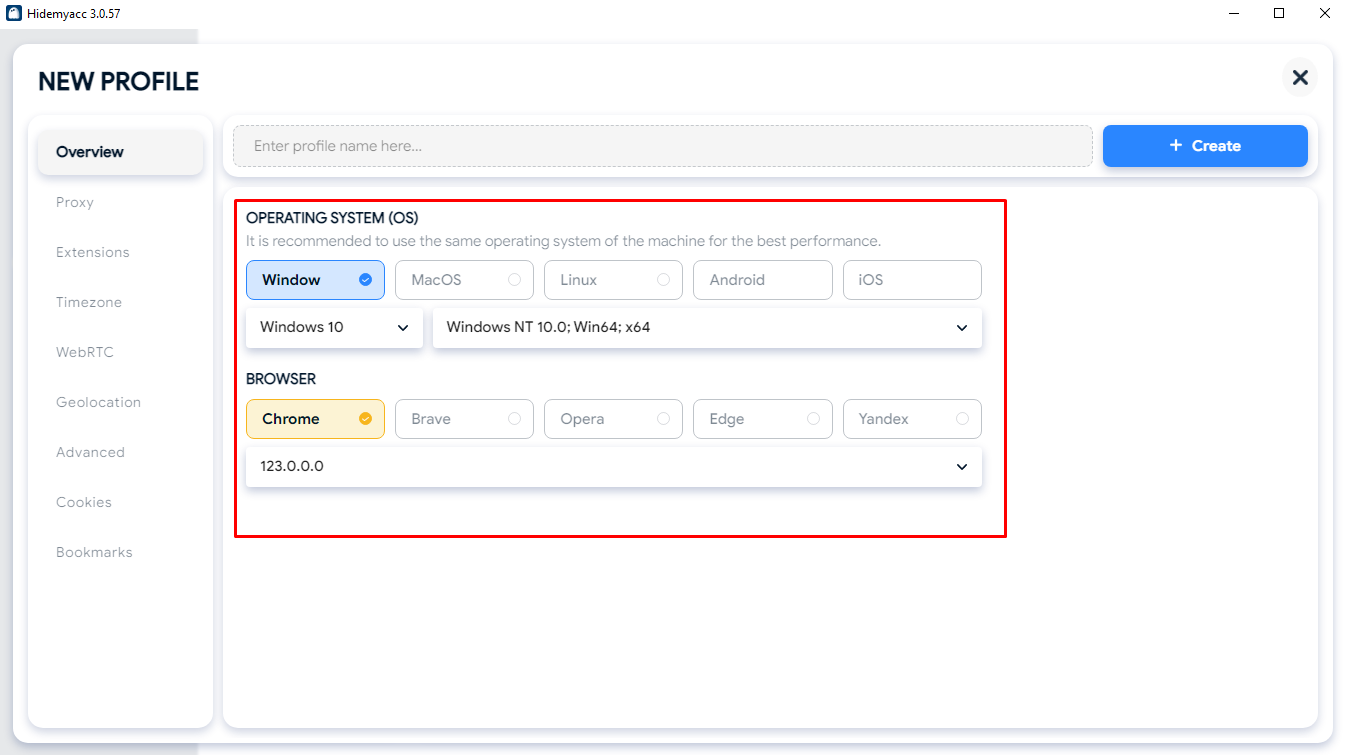Select Android operating system option
The image size is (1347, 755).
coord(763,280)
